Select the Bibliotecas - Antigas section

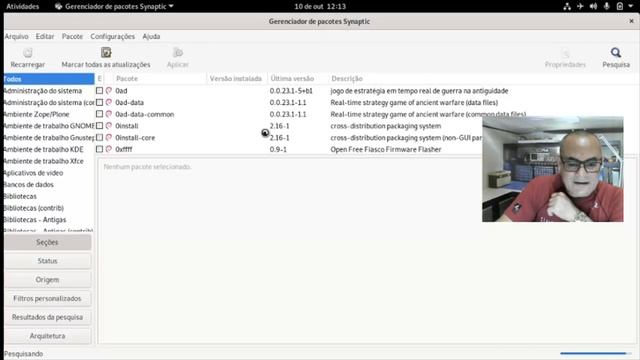49,220
